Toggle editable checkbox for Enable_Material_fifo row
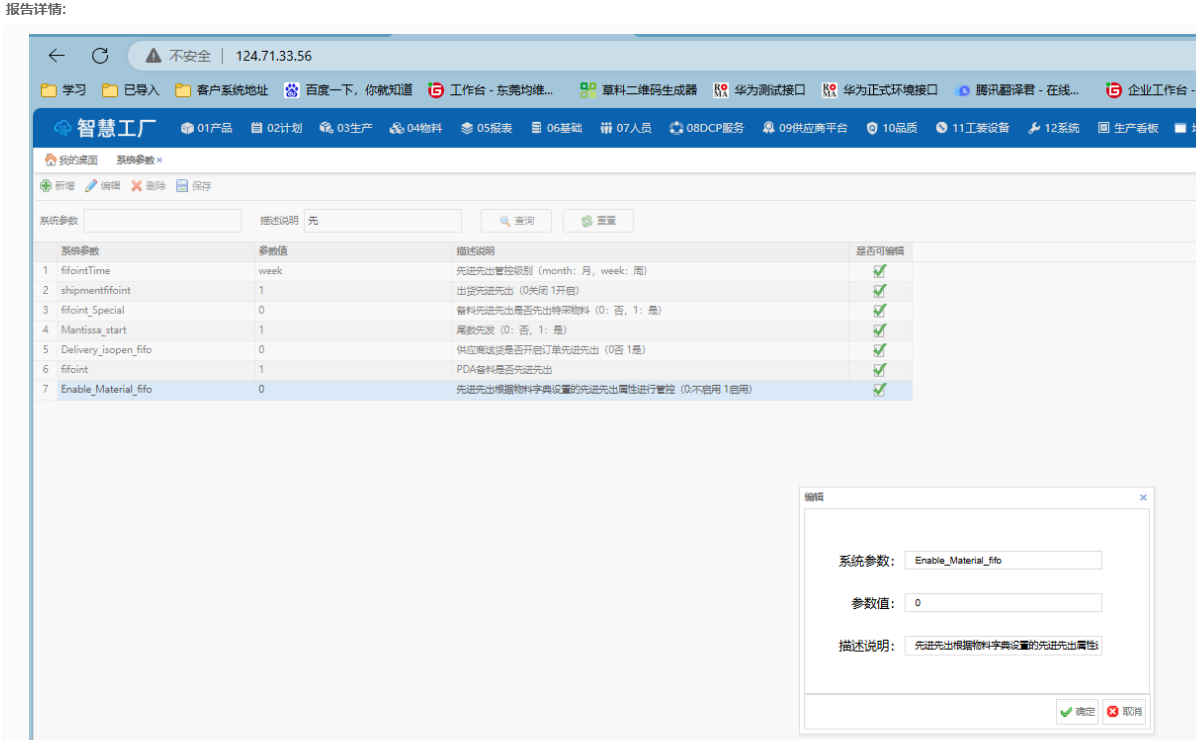Screen dimensions: 1196x740 click(879, 390)
